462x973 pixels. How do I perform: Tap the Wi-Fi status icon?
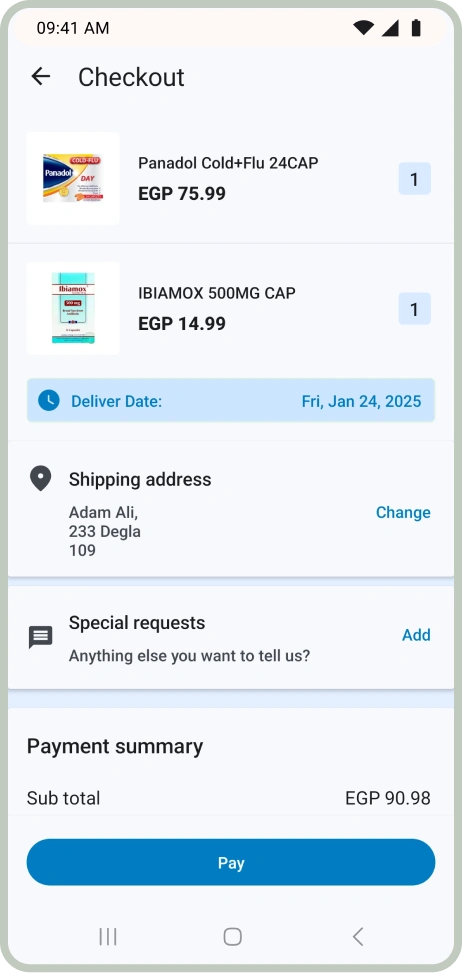[363, 27]
